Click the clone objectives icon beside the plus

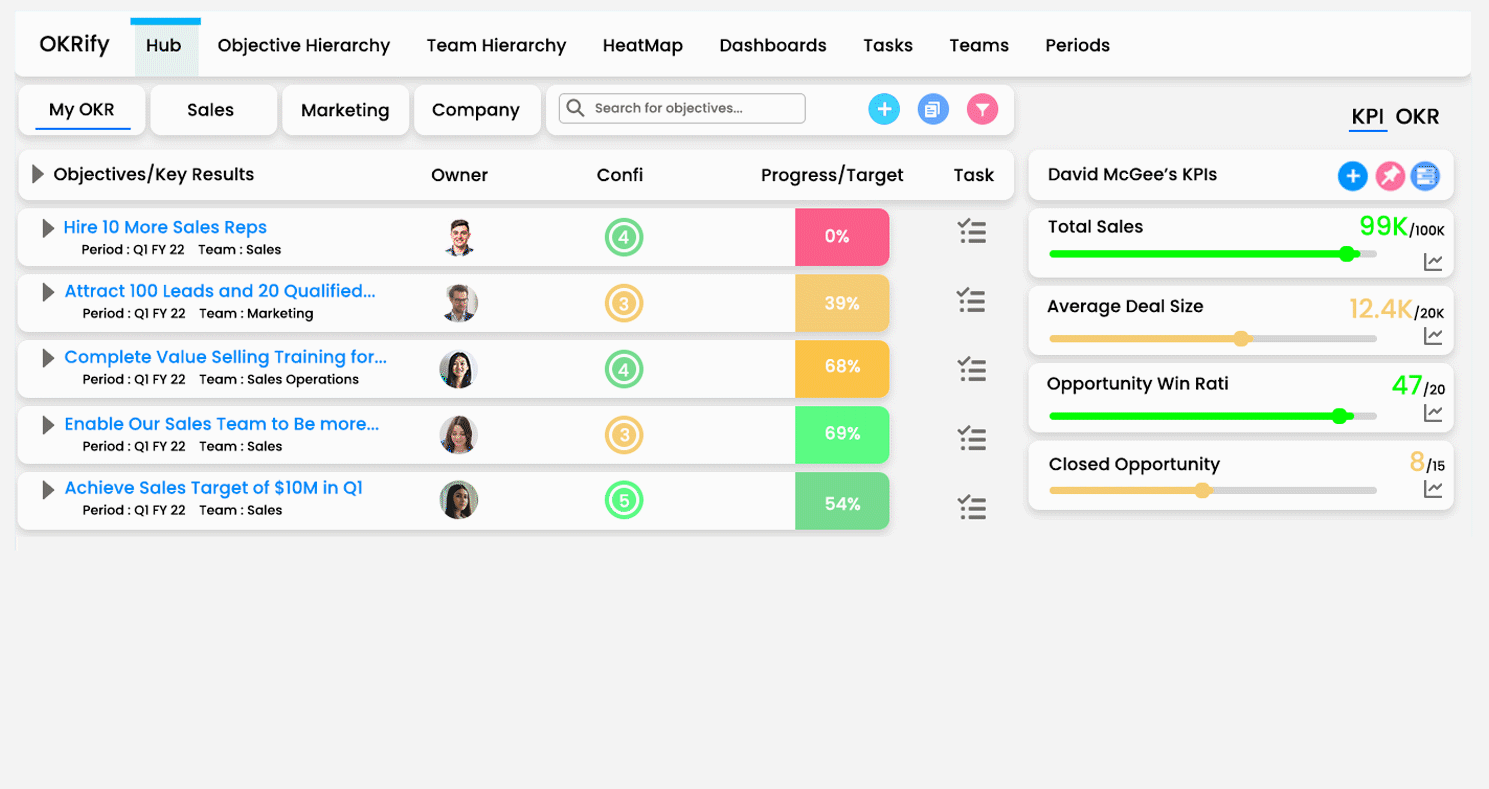[933, 108]
